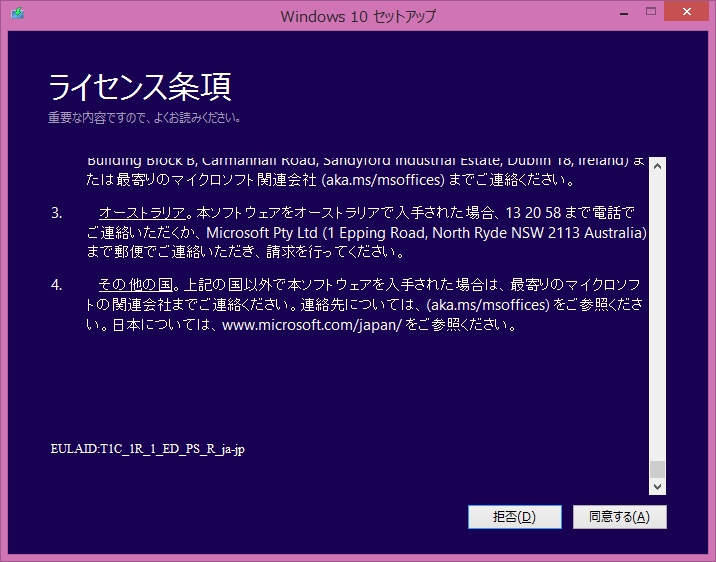Click the underlined その他の国 heading
716x562 pixels.
(136, 285)
